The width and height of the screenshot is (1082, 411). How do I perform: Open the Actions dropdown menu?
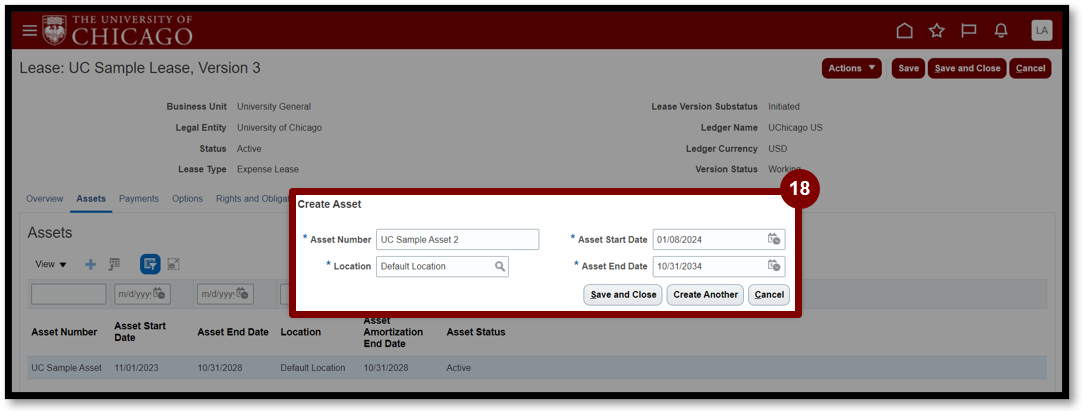852,68
